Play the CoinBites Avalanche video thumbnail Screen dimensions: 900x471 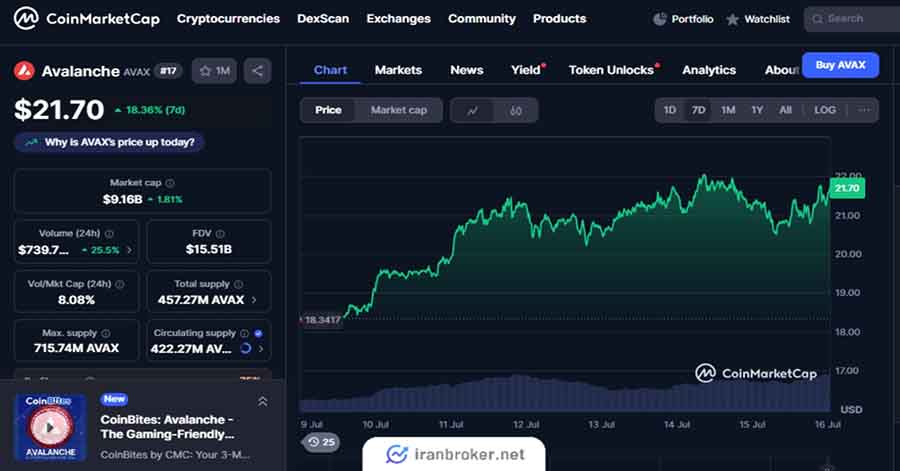[x=51, y=427]
